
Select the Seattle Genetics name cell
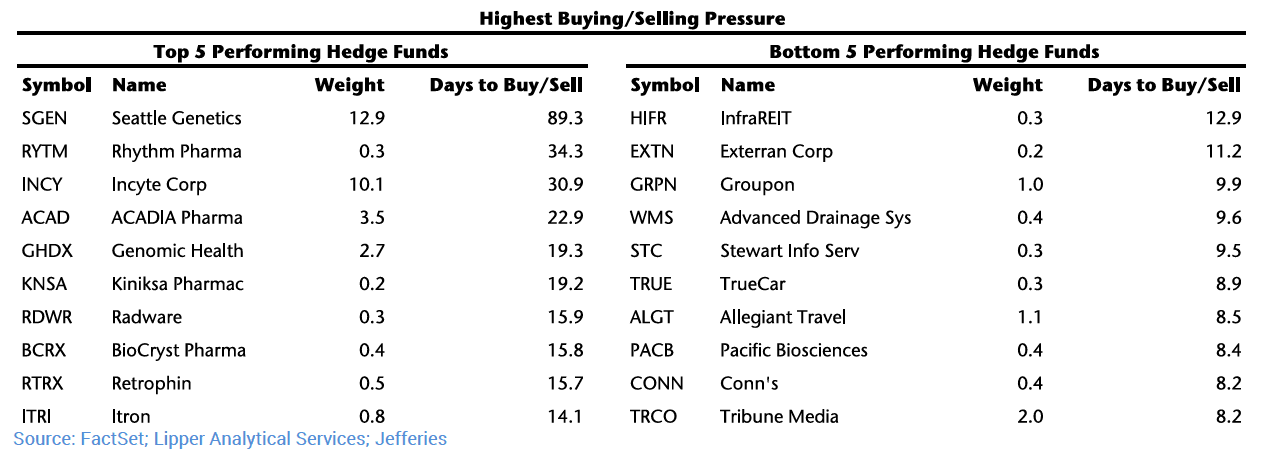(x=176, y=118)
